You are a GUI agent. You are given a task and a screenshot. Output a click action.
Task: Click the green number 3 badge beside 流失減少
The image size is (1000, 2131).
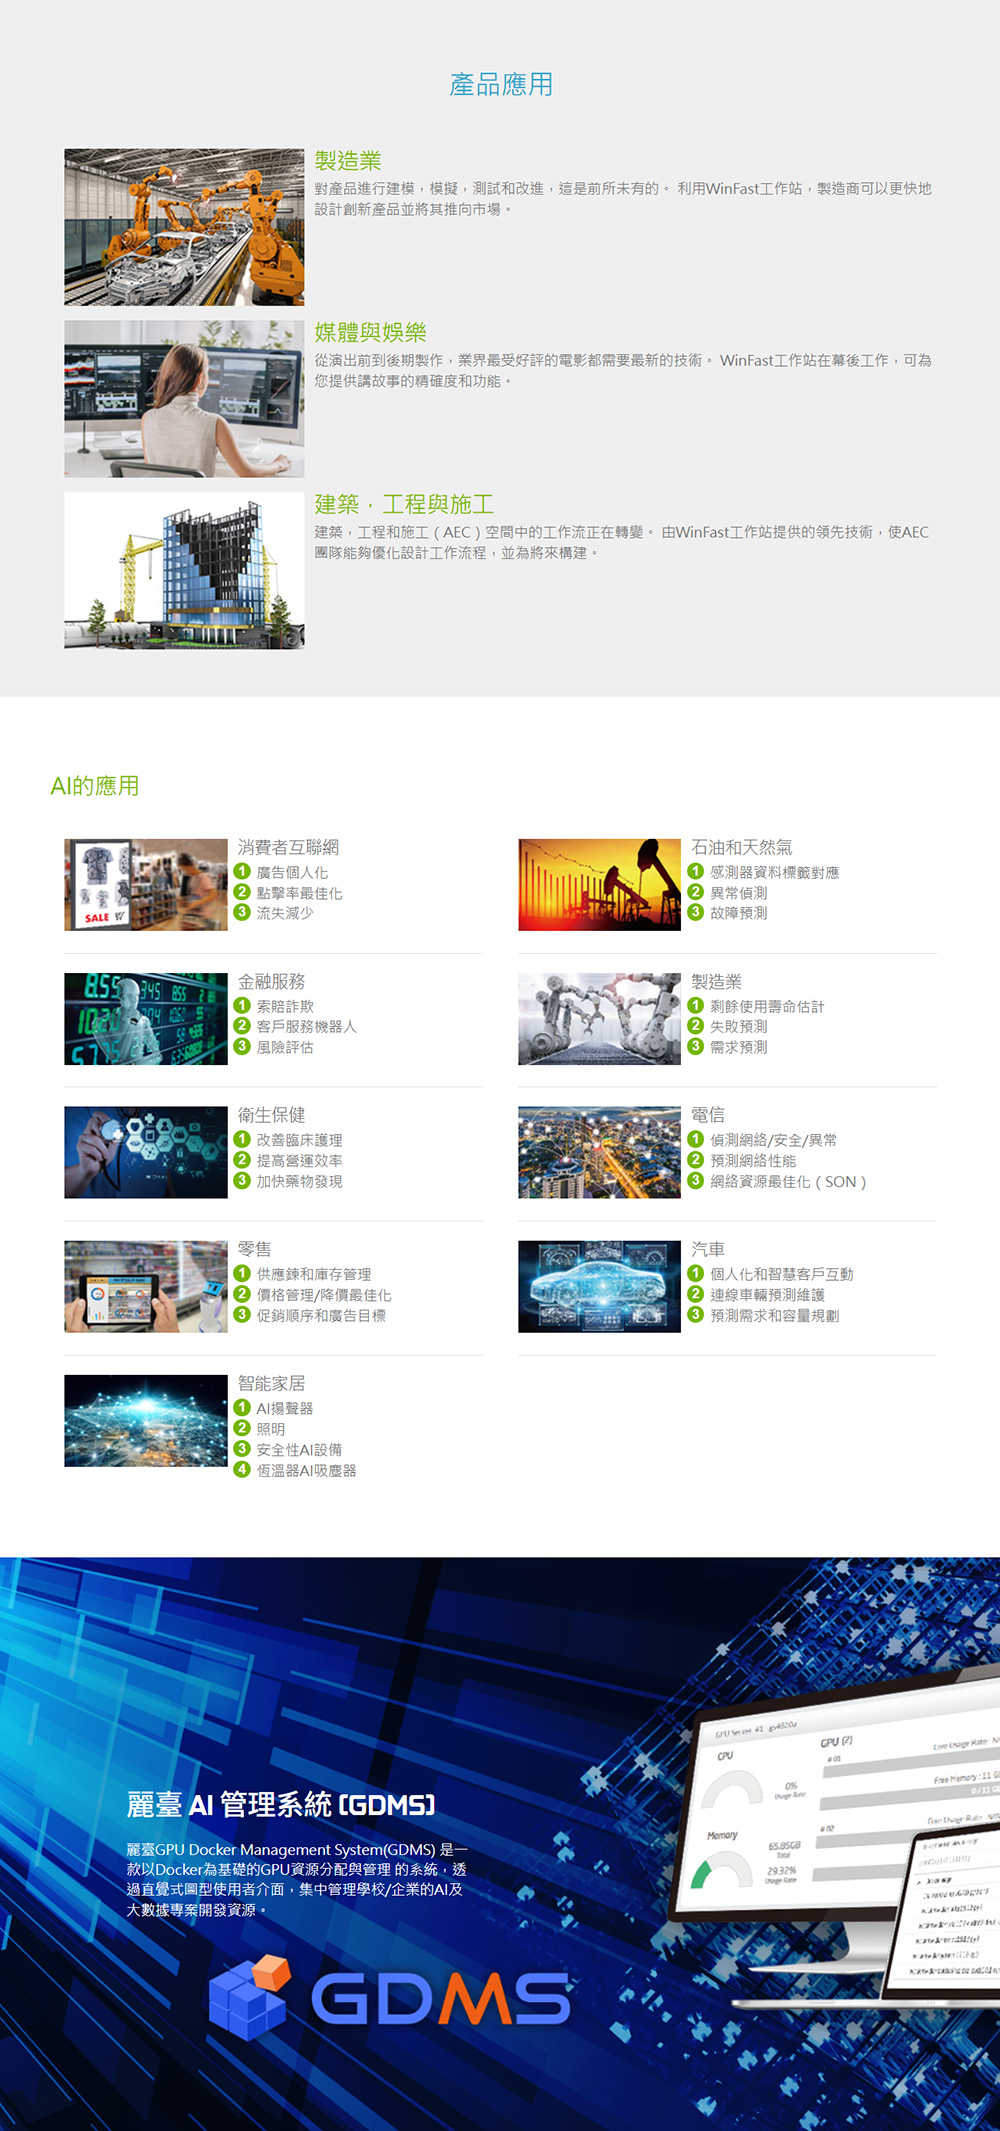click(x=242, y=912)
